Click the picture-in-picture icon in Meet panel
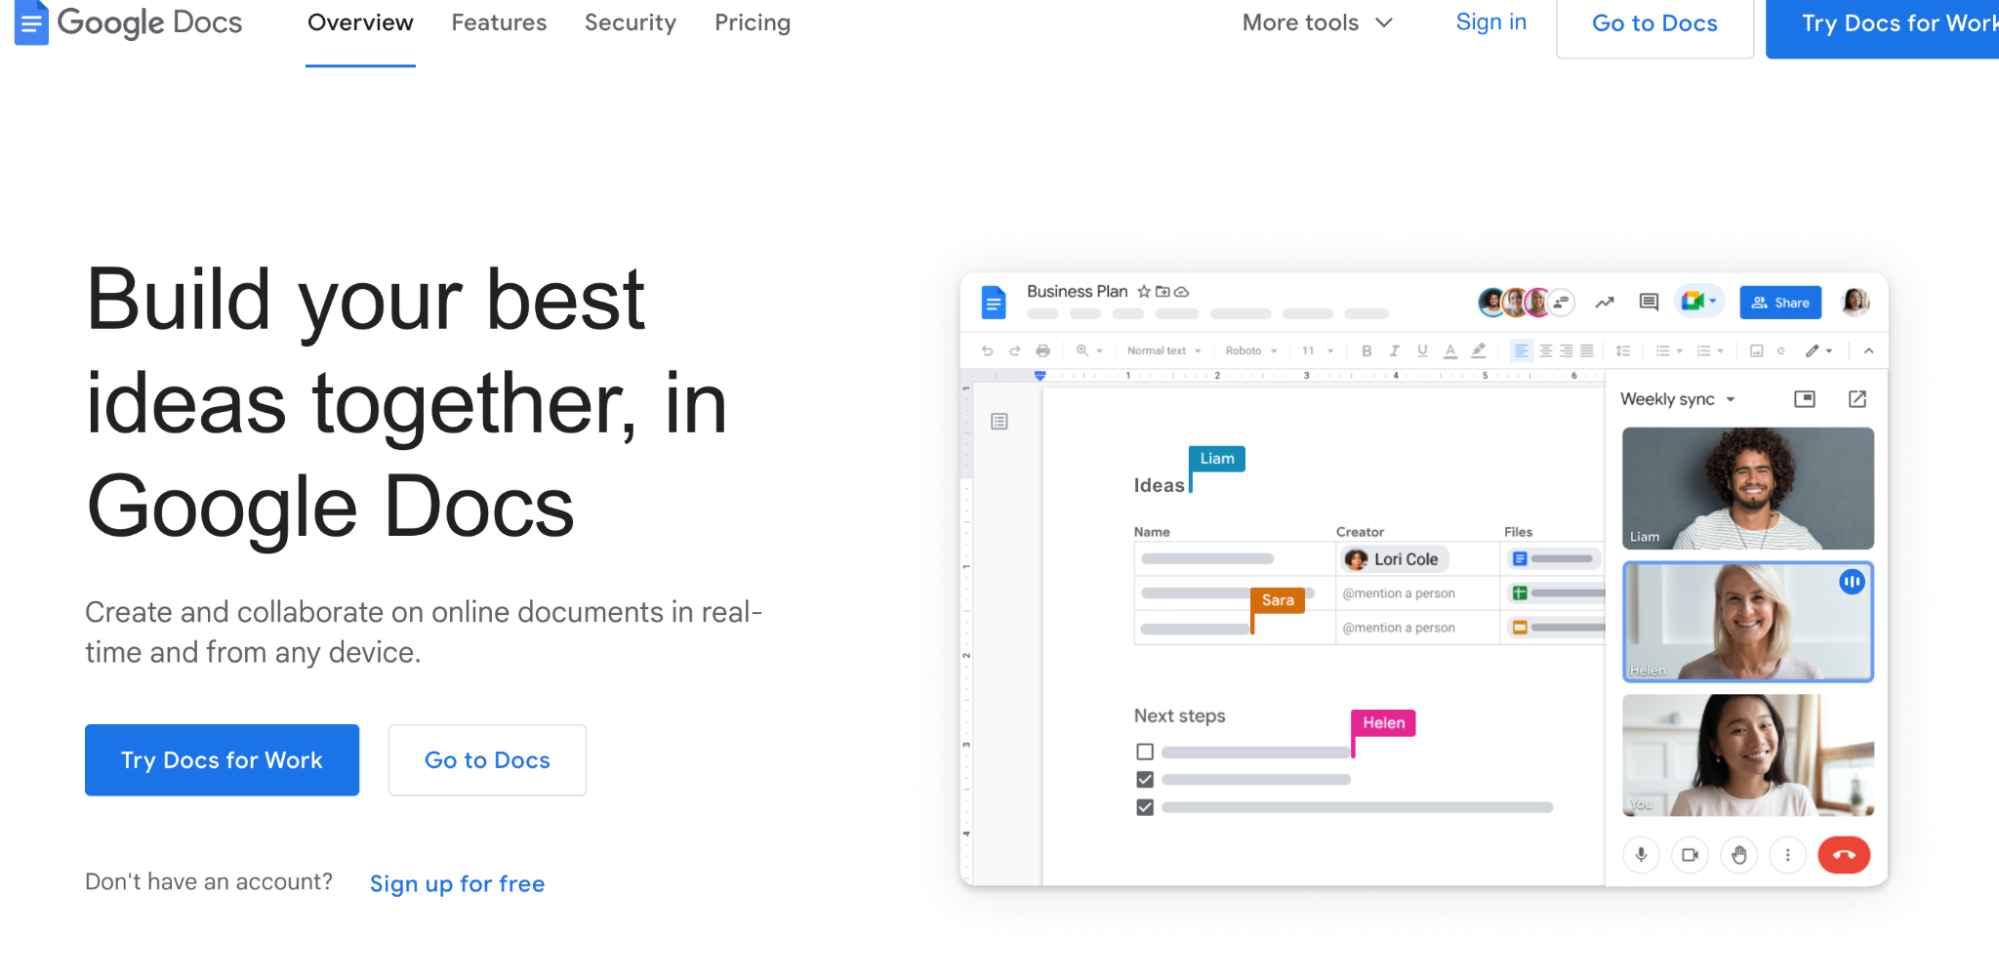1999x960 pixels. 1805,399
